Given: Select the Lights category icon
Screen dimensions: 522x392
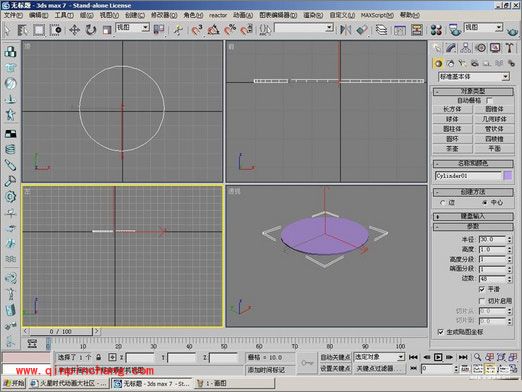Looking at the screenshot, I should coord(462,63).
